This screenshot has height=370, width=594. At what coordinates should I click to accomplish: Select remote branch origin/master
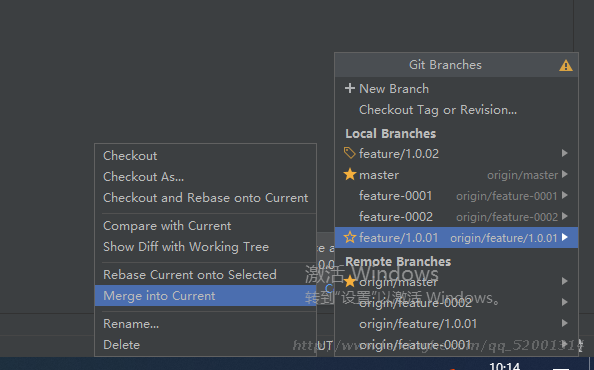pyautogui.click(x=456, y=281)
